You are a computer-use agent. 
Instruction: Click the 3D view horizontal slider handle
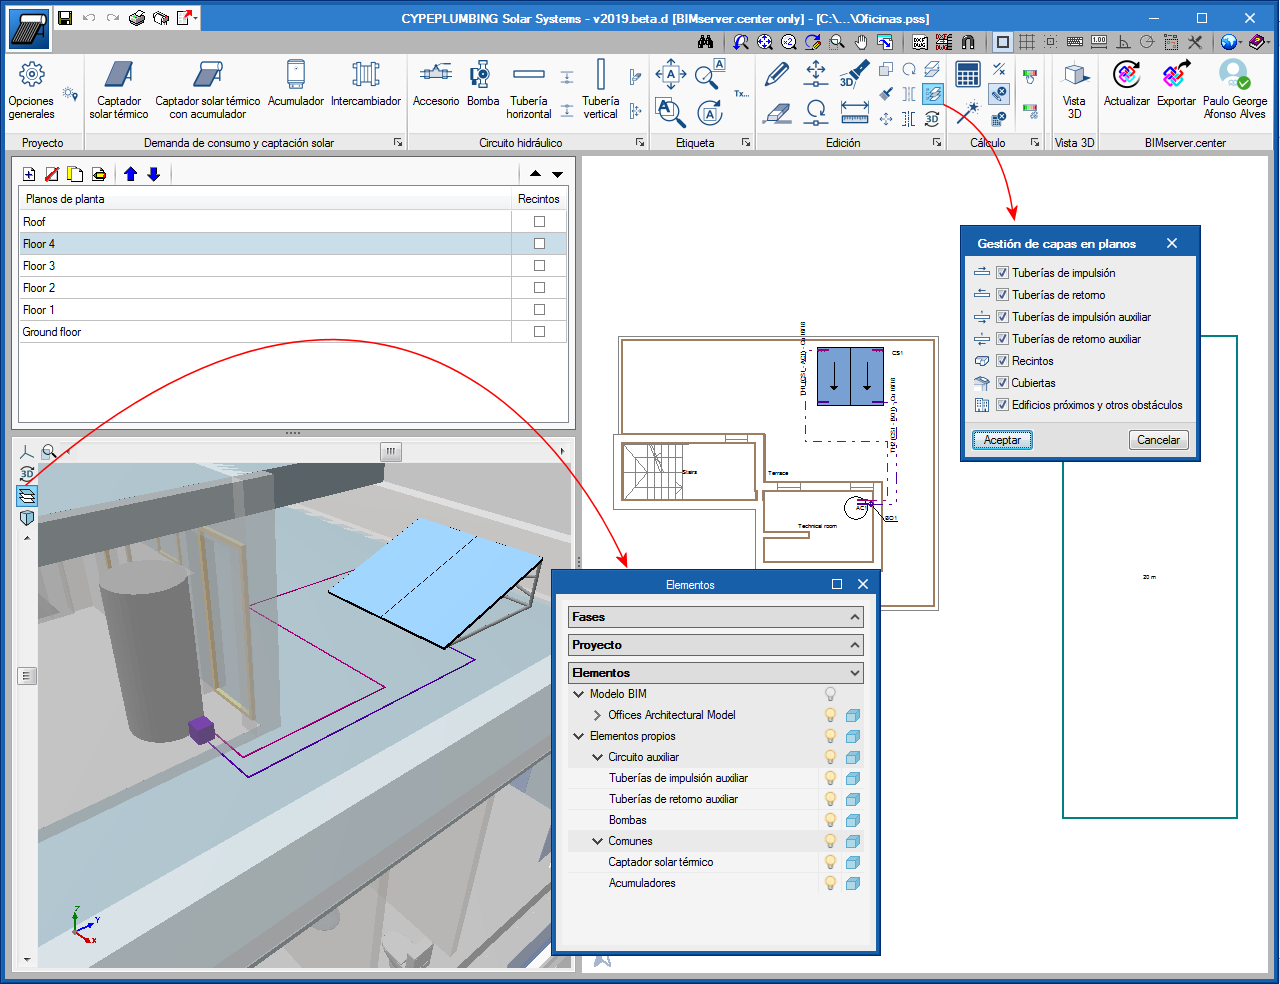[x=391, y=451]
